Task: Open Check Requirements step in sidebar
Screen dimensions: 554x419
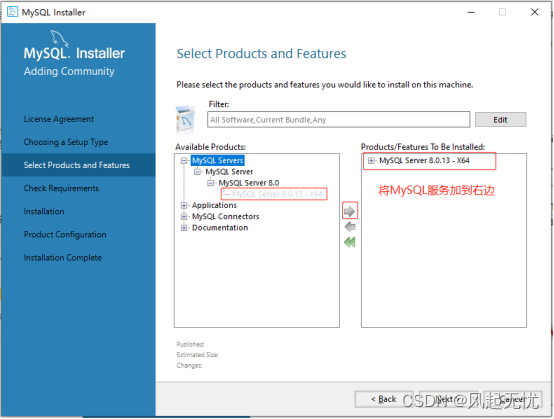Action: 61,188
